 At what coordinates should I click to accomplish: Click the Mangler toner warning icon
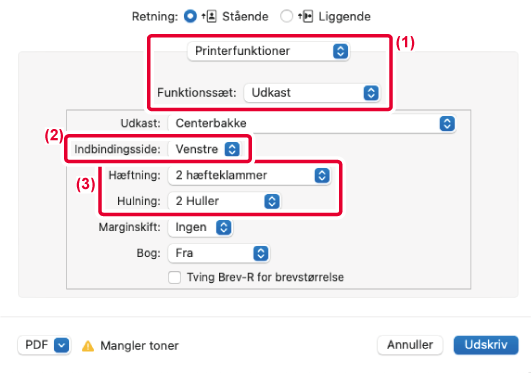pyautogui.click(x=88, y=346)
